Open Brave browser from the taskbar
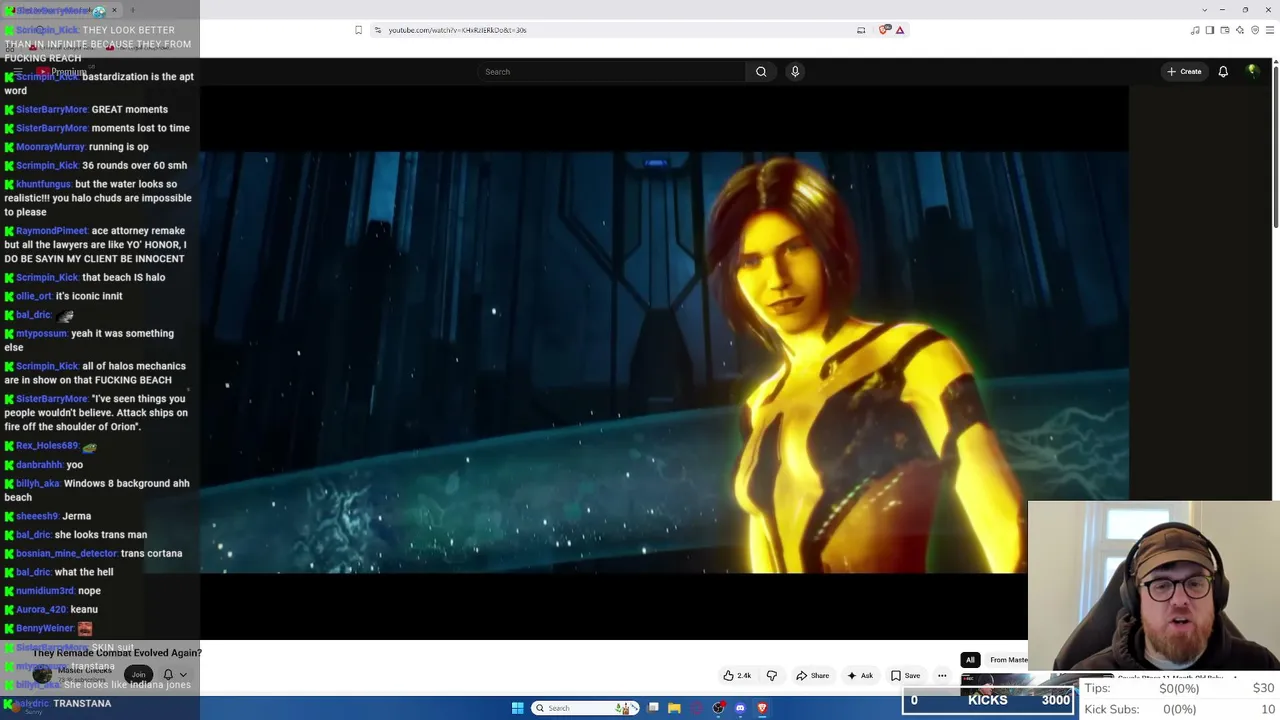Viewport: 1280px width, 720px height. point(762,708)
